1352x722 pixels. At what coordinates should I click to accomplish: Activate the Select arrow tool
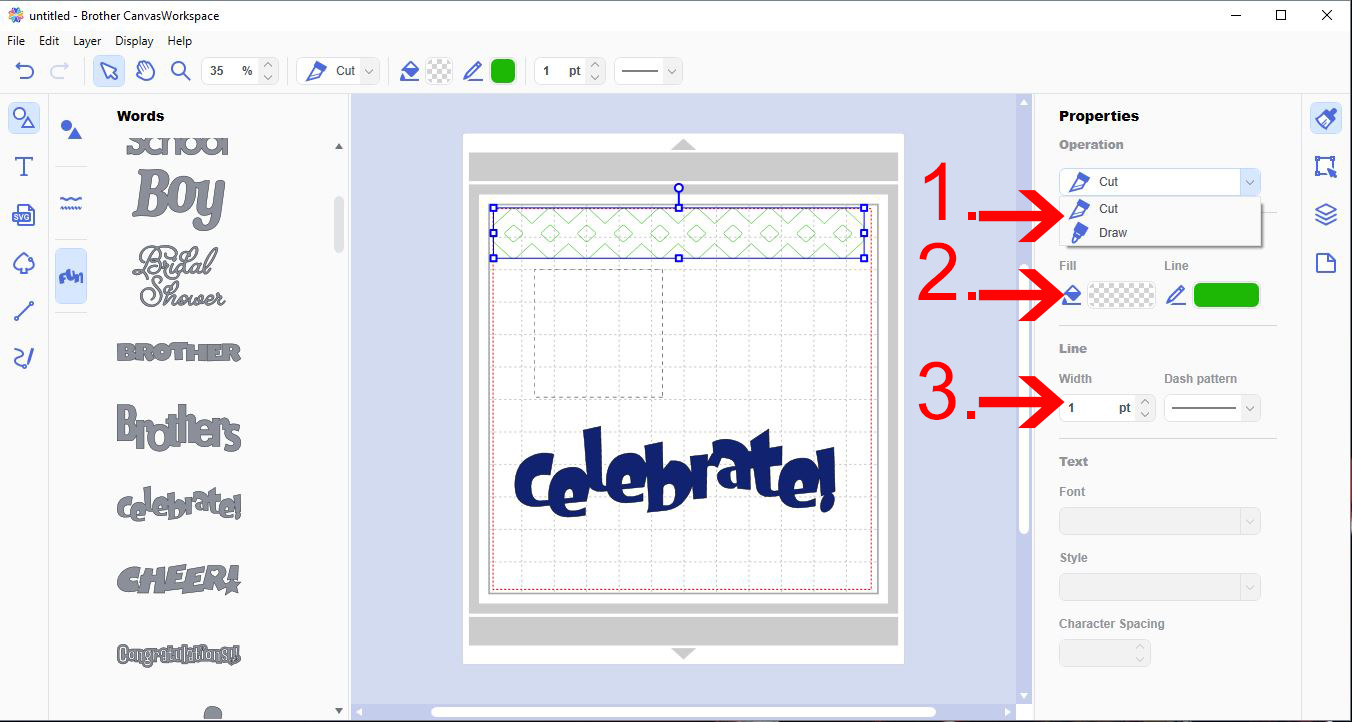pyautogui.click(x=109, y=71)
